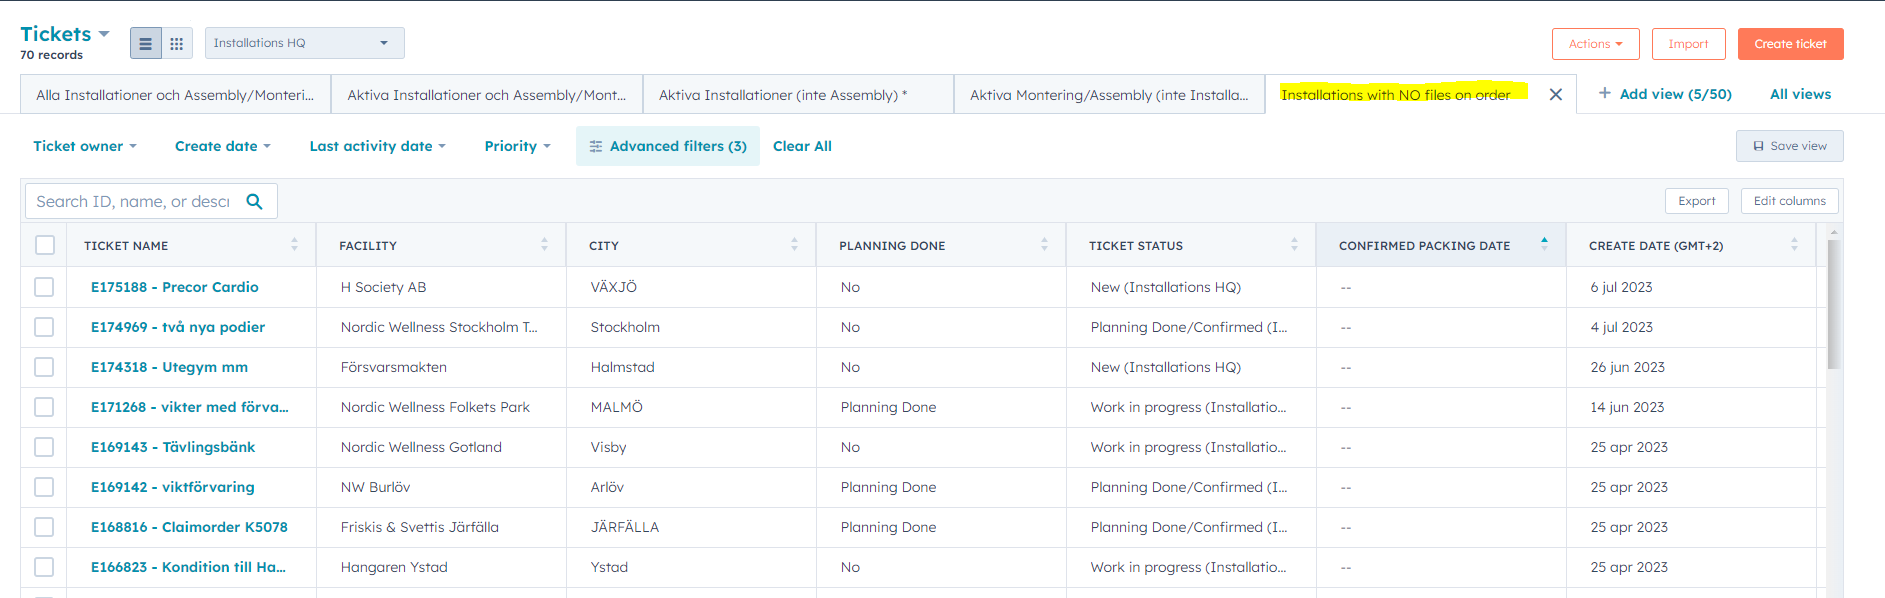This screenshot has width=1885, height=598.
Task: Sort by the Facility column arrows
Action: point(544,245)
